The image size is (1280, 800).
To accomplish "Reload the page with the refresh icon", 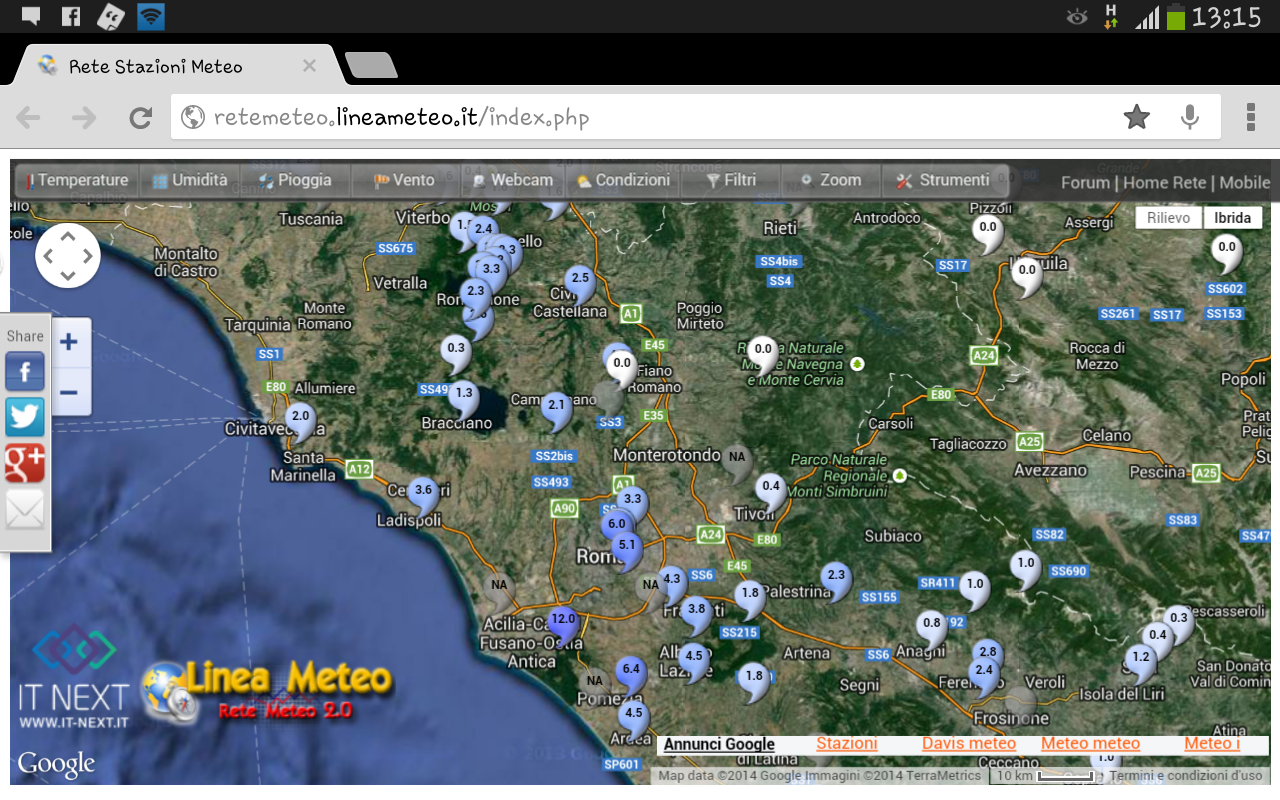I will pyautogui.click(x=140, y=118).
